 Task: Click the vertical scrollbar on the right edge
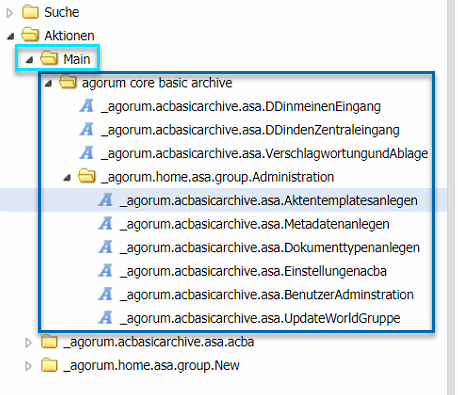(451, 197)
